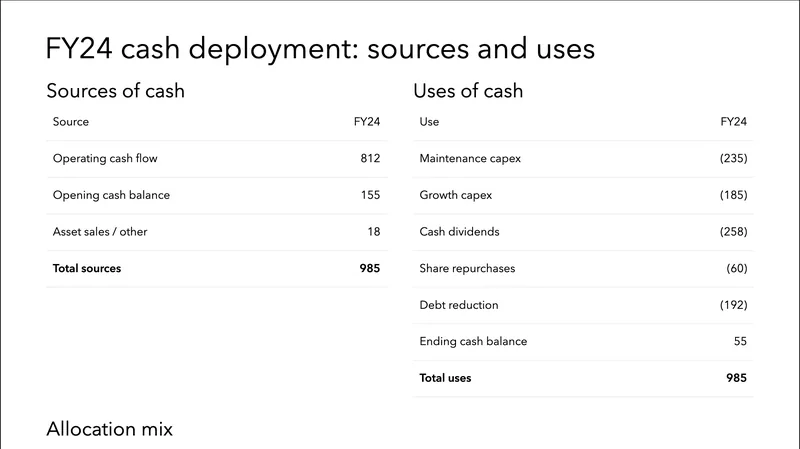Select the 'Allocation mix' heading
This screenshot has width=800, height=449.
(109, 429)
